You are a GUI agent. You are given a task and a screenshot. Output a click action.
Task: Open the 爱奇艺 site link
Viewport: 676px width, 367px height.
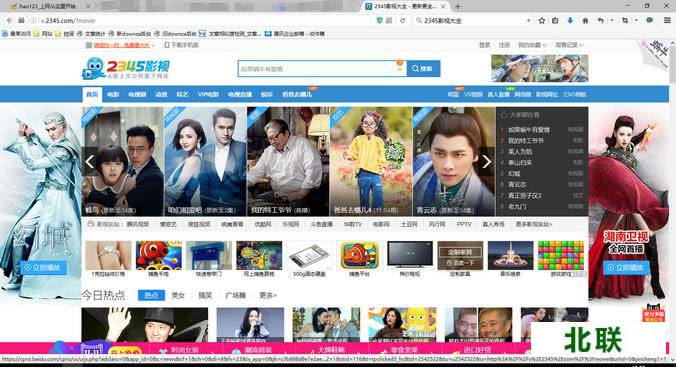point(168,224)
